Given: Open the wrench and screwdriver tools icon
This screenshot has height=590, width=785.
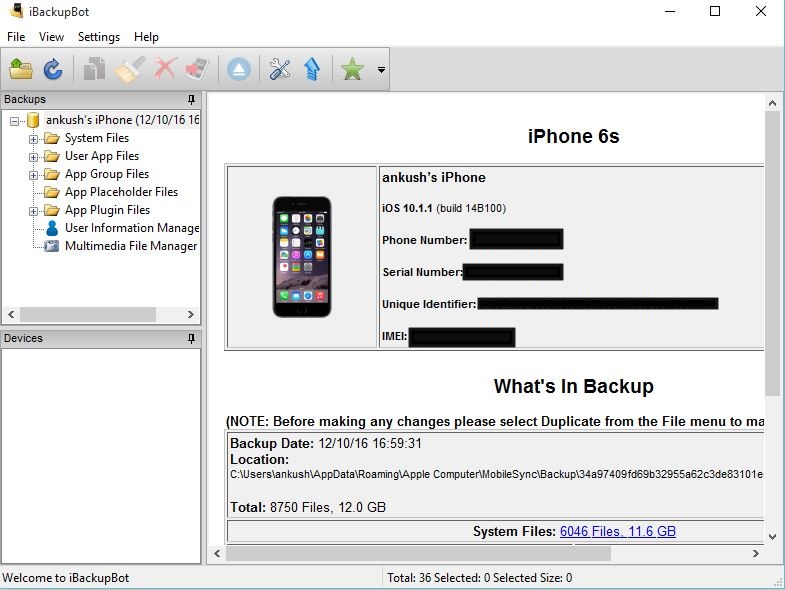Looking at the screenshot, I should pyautogui.click(x=279, y=69).
